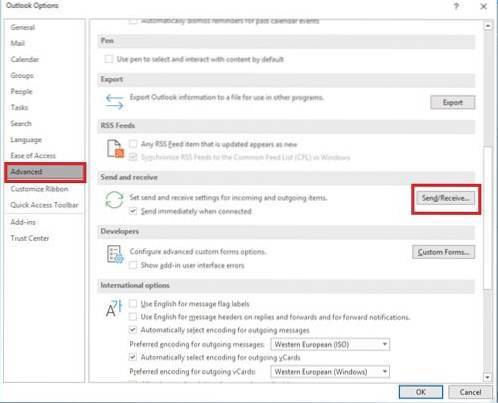Click the International options letter A icon
Image resolution: width=498 pixels, height=403 pixels.
point(114,308)
